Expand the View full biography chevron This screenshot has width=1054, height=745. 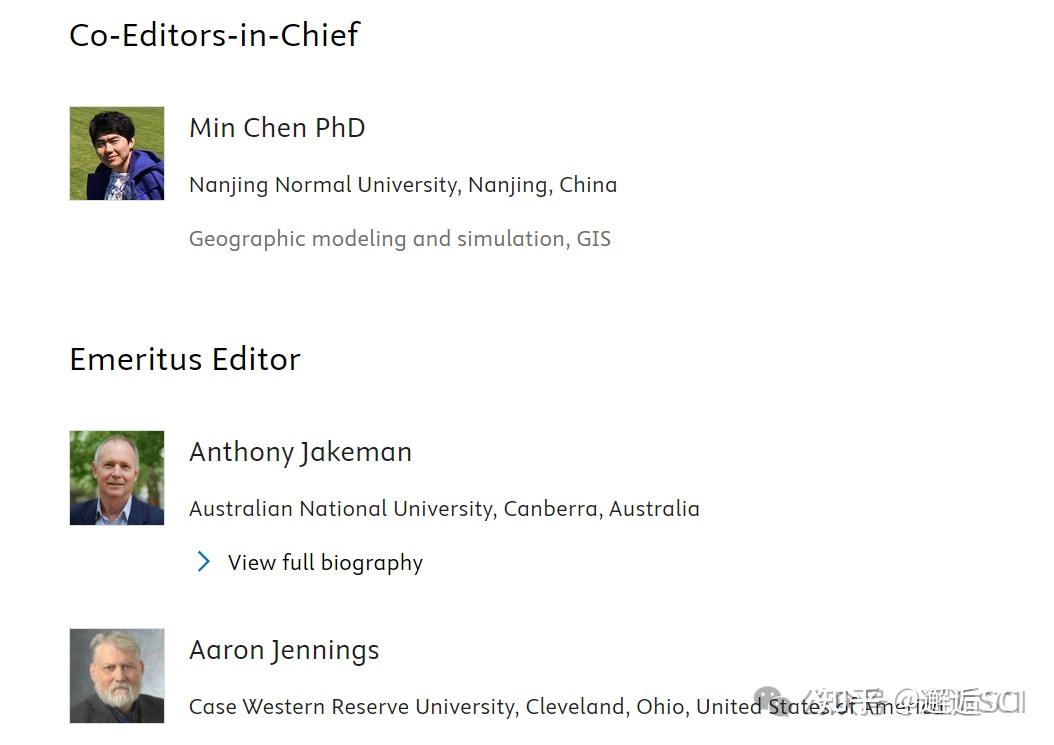click(204, 561)
